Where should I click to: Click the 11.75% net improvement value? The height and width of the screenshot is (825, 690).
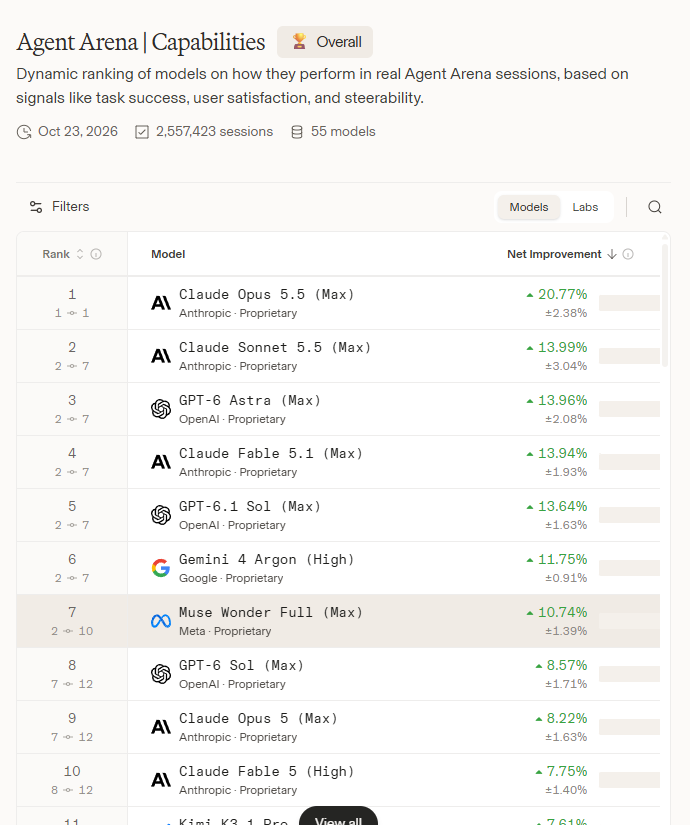point(562,560)
